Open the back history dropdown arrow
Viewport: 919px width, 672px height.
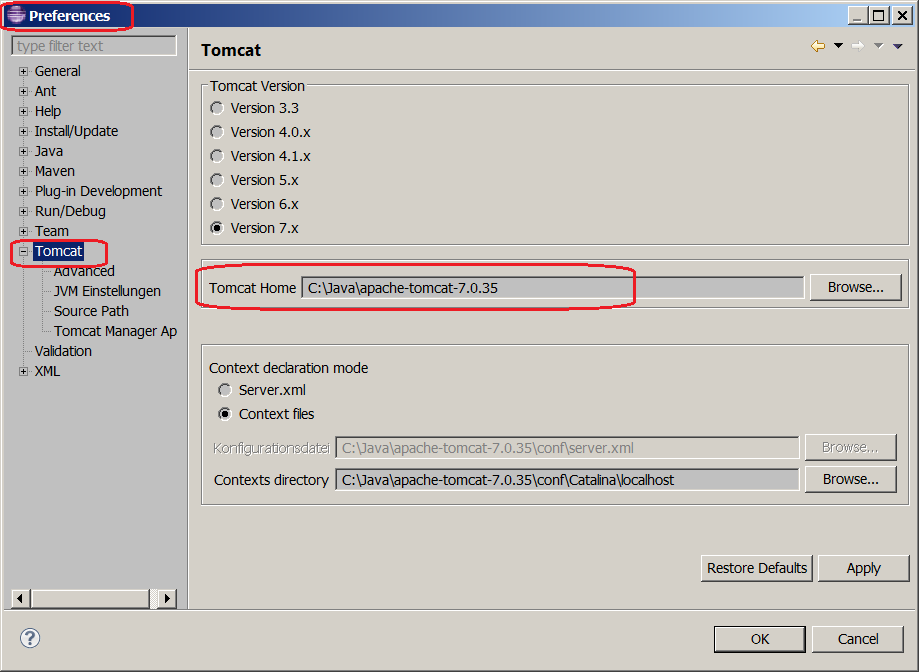pos(838,46)
